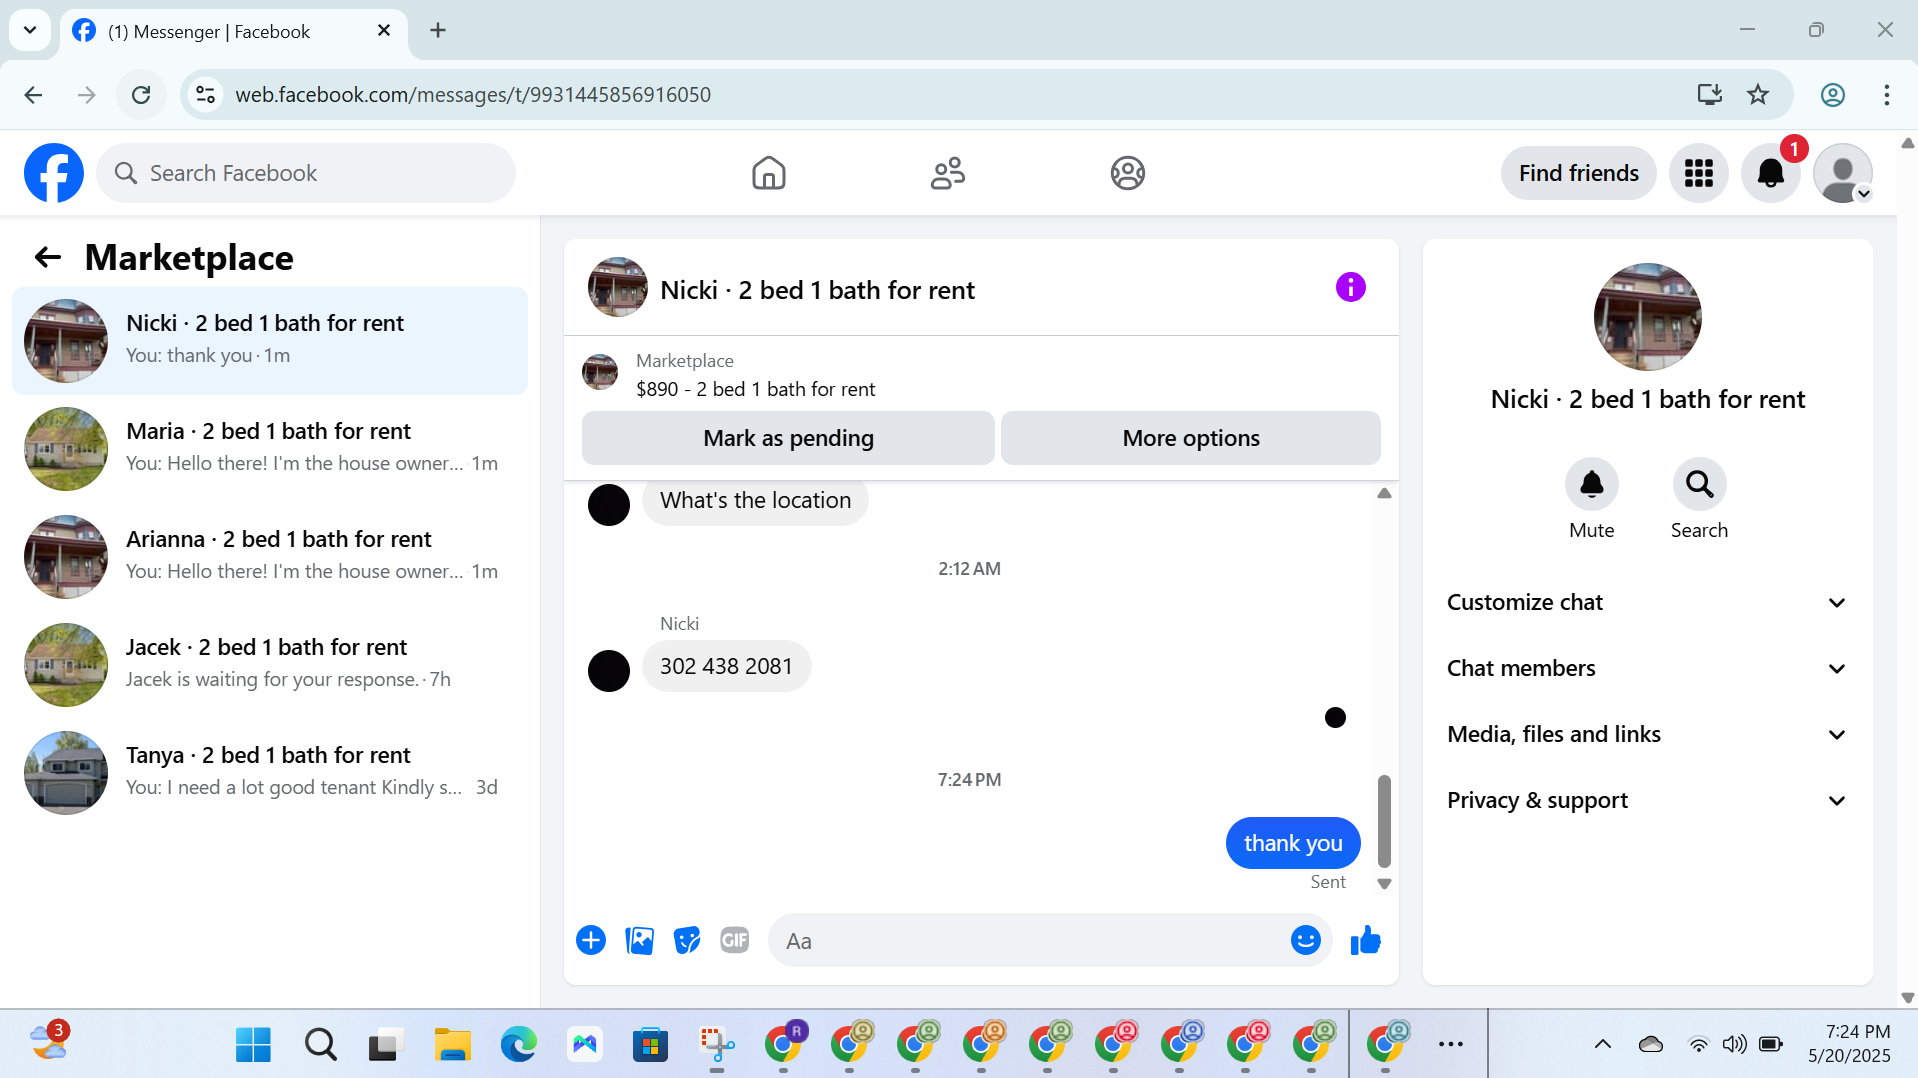The width and height of the screenshot is (1918, 1078).
Task: Click the '302 438 2081' message
Action: click(726, 666)
